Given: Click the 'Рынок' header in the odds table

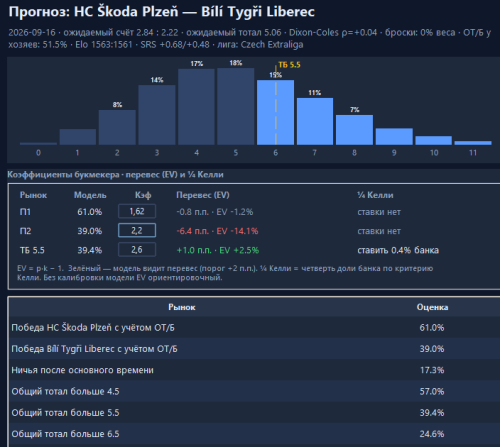Looking at the screenshot, I should [x=33, y=195].
